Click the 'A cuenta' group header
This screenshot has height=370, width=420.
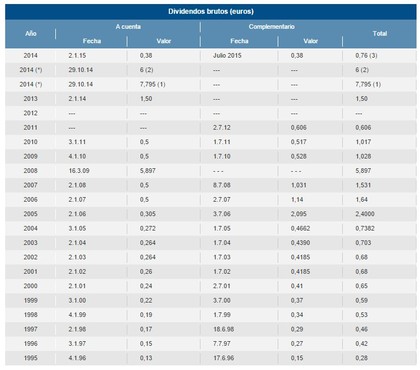(x=128, y=27)
